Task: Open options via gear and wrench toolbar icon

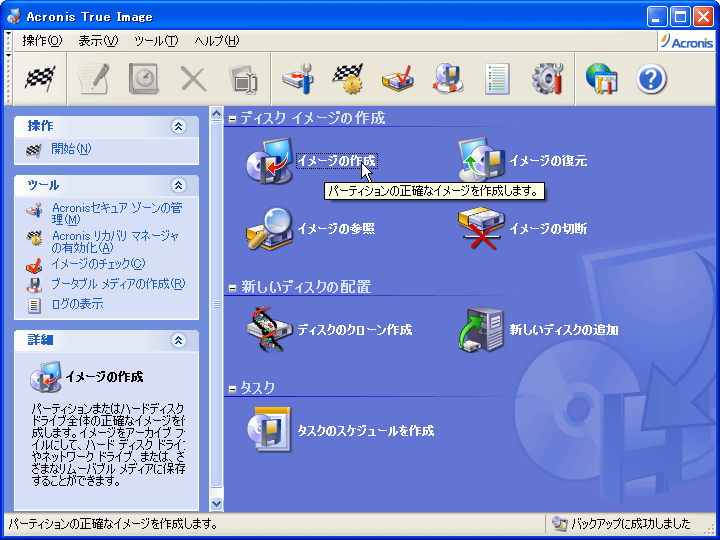Action: pos(547,79)
